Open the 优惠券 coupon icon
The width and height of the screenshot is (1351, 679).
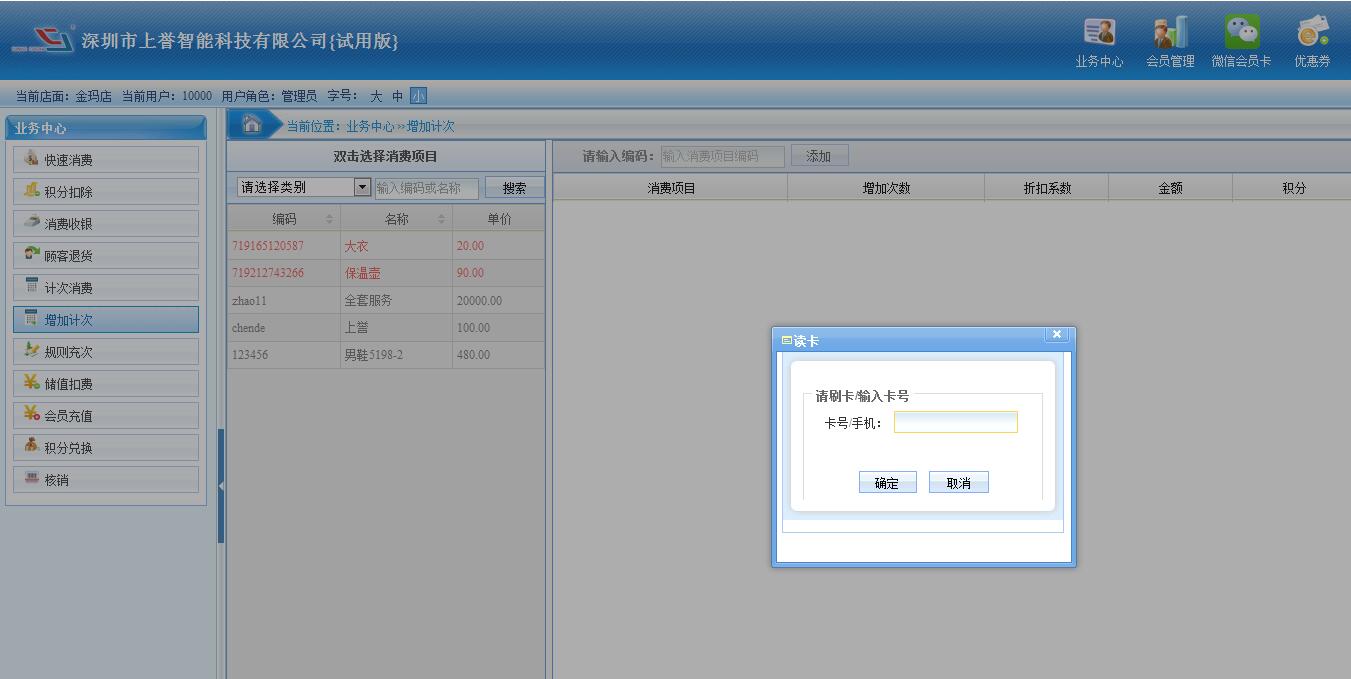tap(1312, 34)
